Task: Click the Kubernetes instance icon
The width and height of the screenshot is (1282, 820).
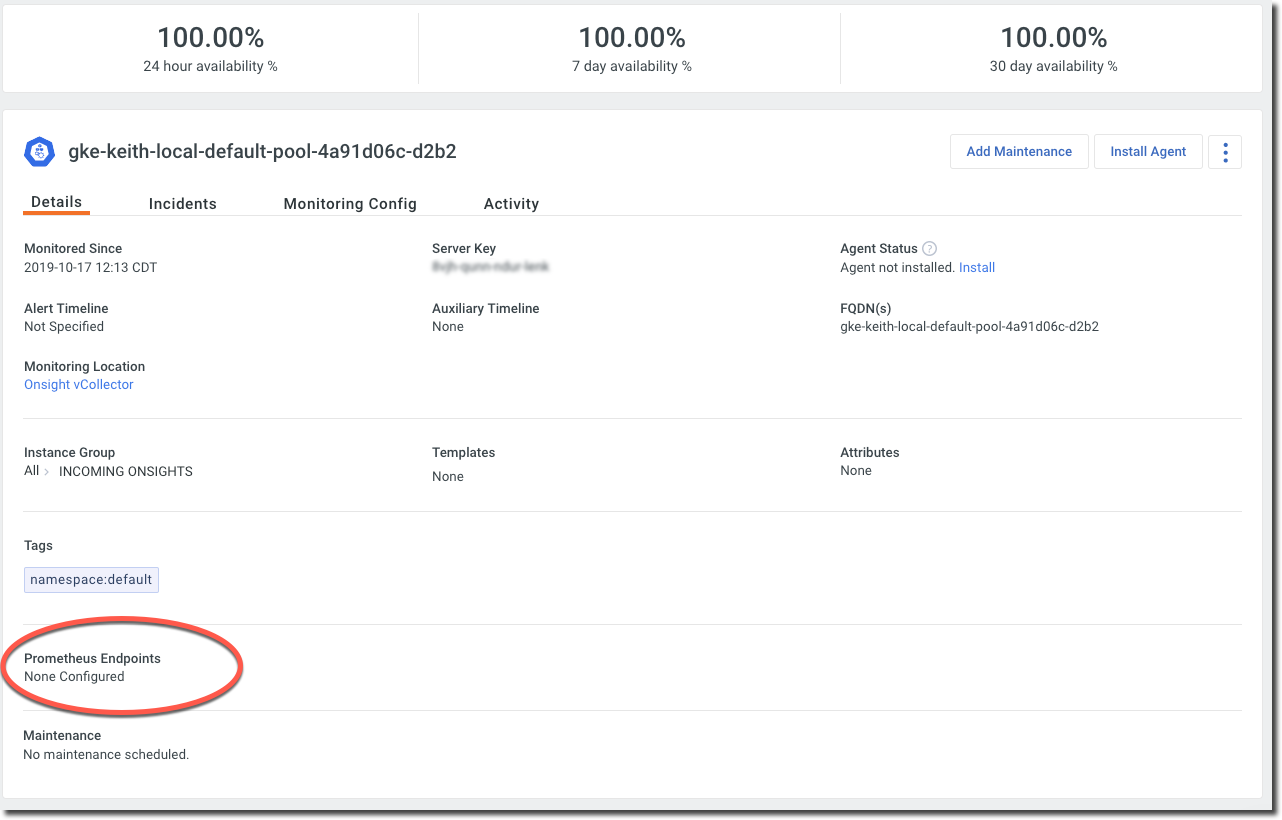Action: (x=40, y=152)
